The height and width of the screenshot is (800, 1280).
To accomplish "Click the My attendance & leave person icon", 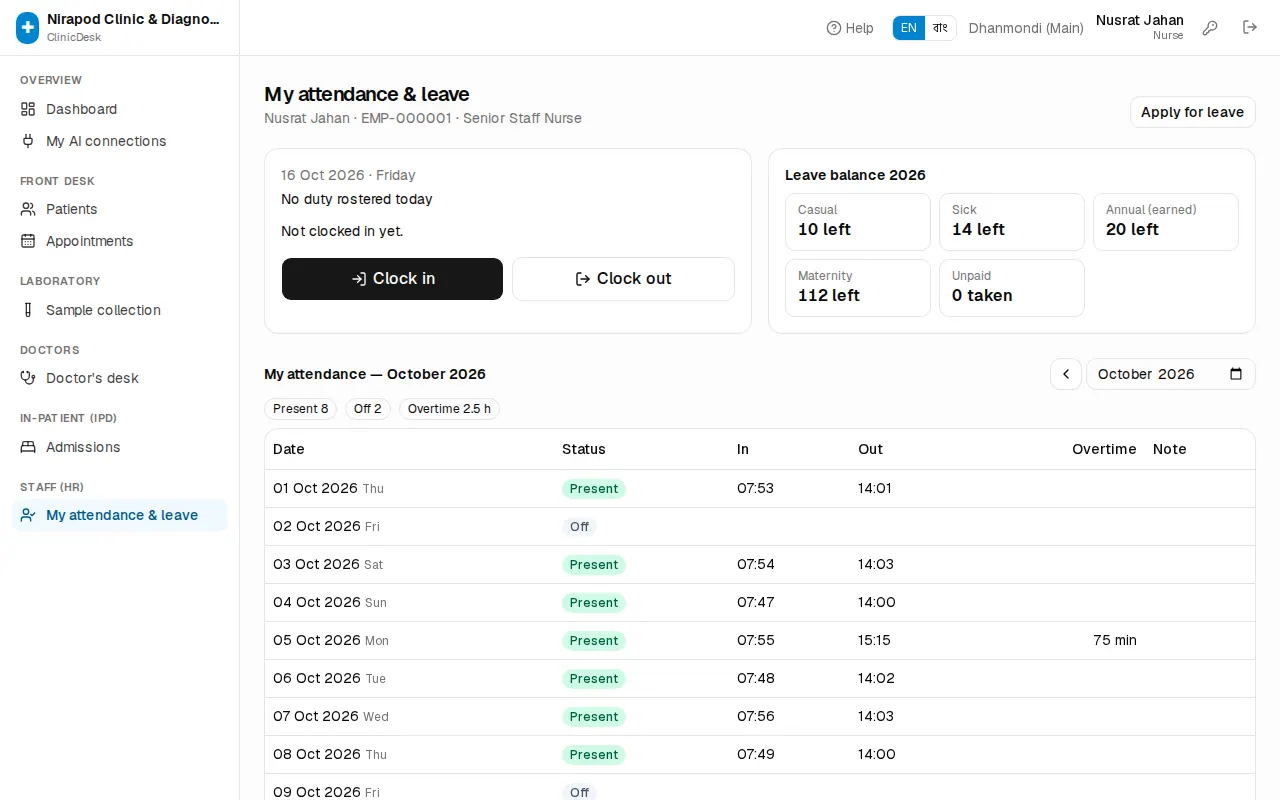I will 28,515.
